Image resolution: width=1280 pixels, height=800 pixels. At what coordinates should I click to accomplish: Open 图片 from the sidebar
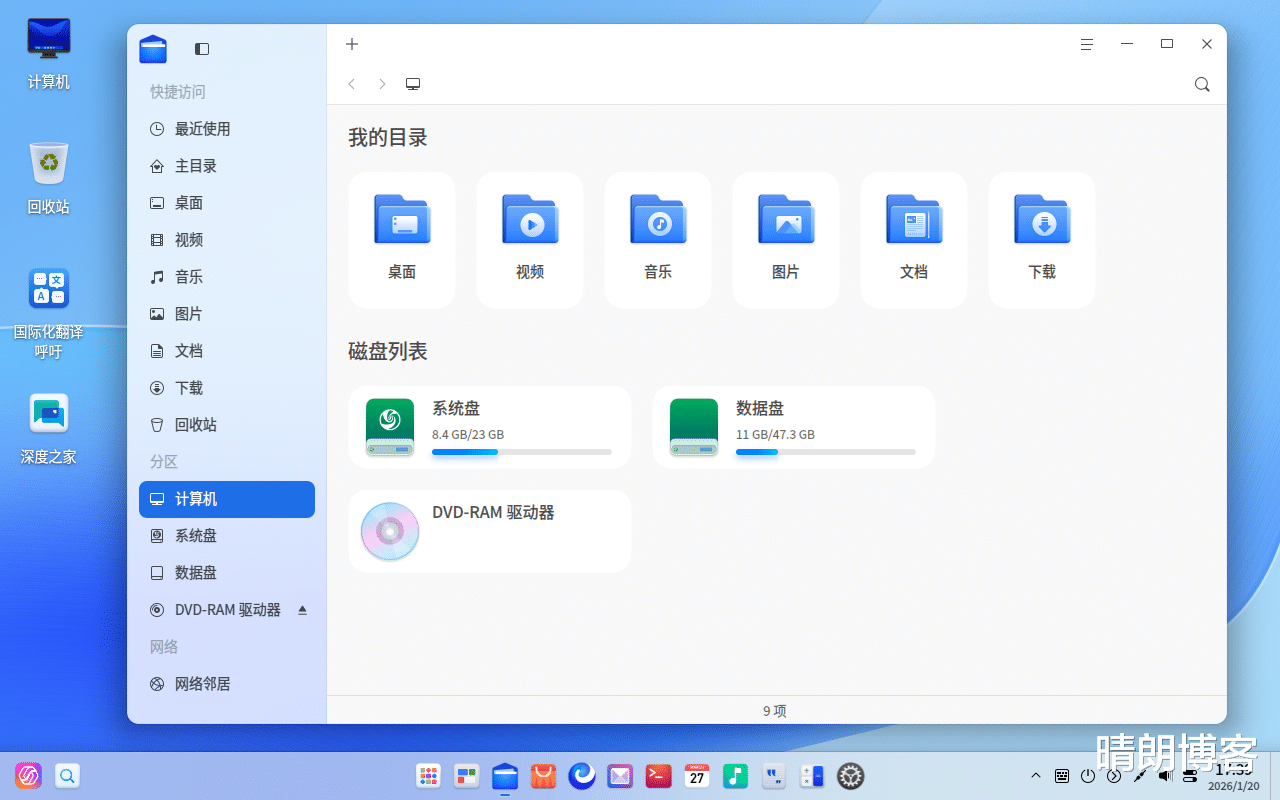click(227, 314)
